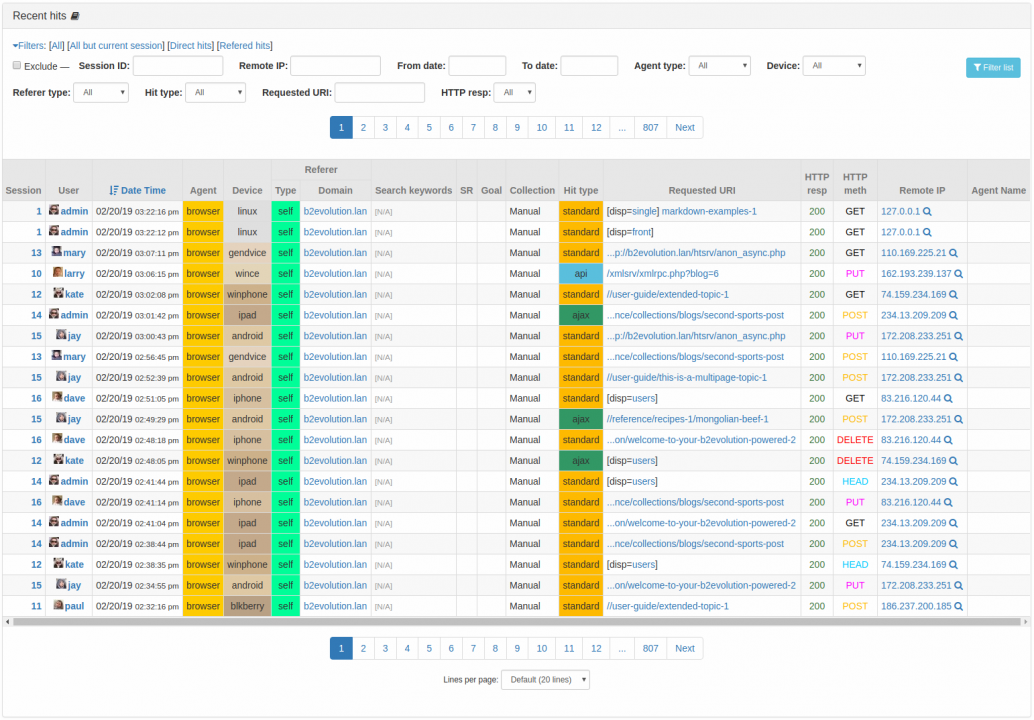Image resolution: width=1034 pixels, height=720 pixels.
Task: Click larry's user avatar icon
Action: point(58,272)
